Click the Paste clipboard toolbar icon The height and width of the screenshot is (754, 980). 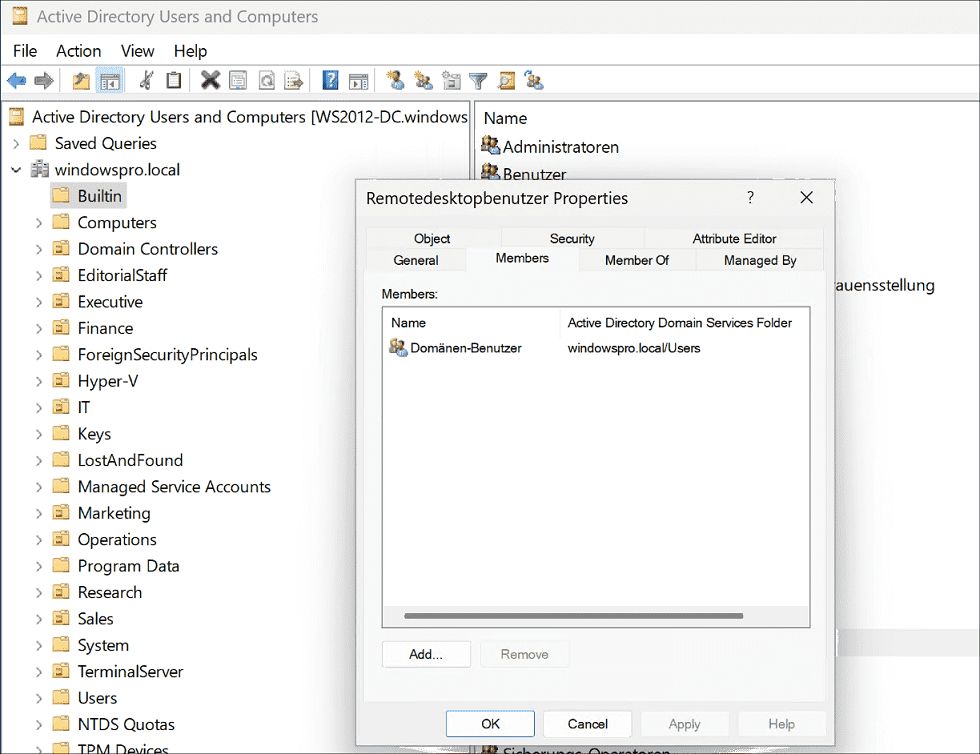click(x=174, y=81)
